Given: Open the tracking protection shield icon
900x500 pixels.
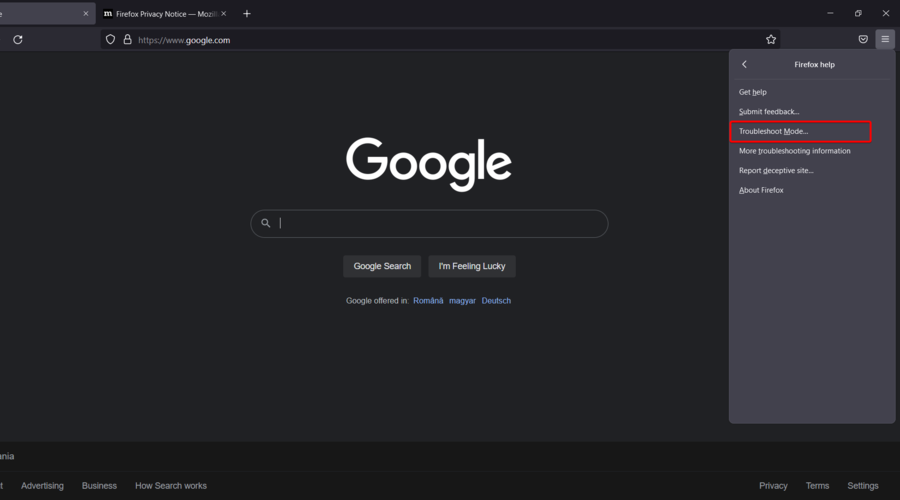Looking at the screenshot, I should [x=110, y=40].
